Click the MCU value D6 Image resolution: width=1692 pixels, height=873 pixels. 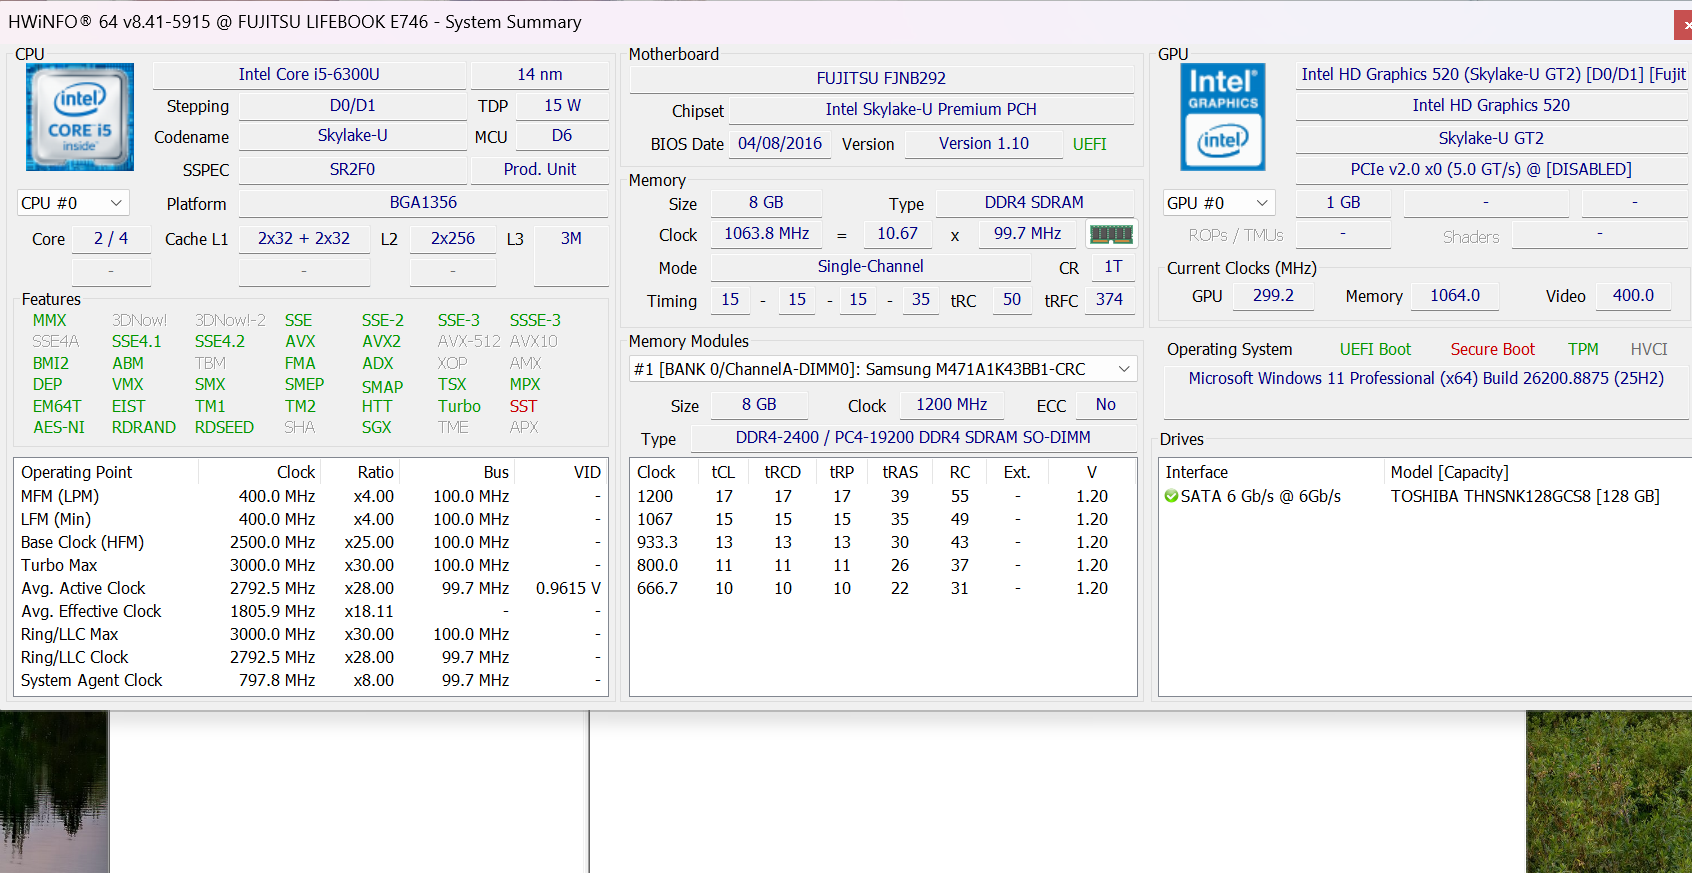click(562, 135)
